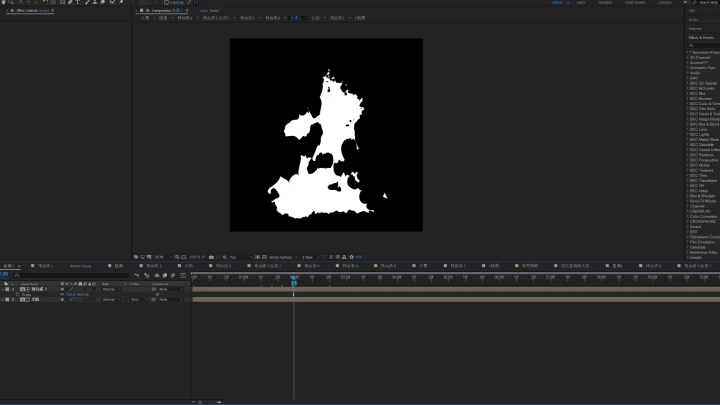Open the resolution Full dropdown
The height and width of the screenshot is (405, 720).
click(x=241, y=257)
